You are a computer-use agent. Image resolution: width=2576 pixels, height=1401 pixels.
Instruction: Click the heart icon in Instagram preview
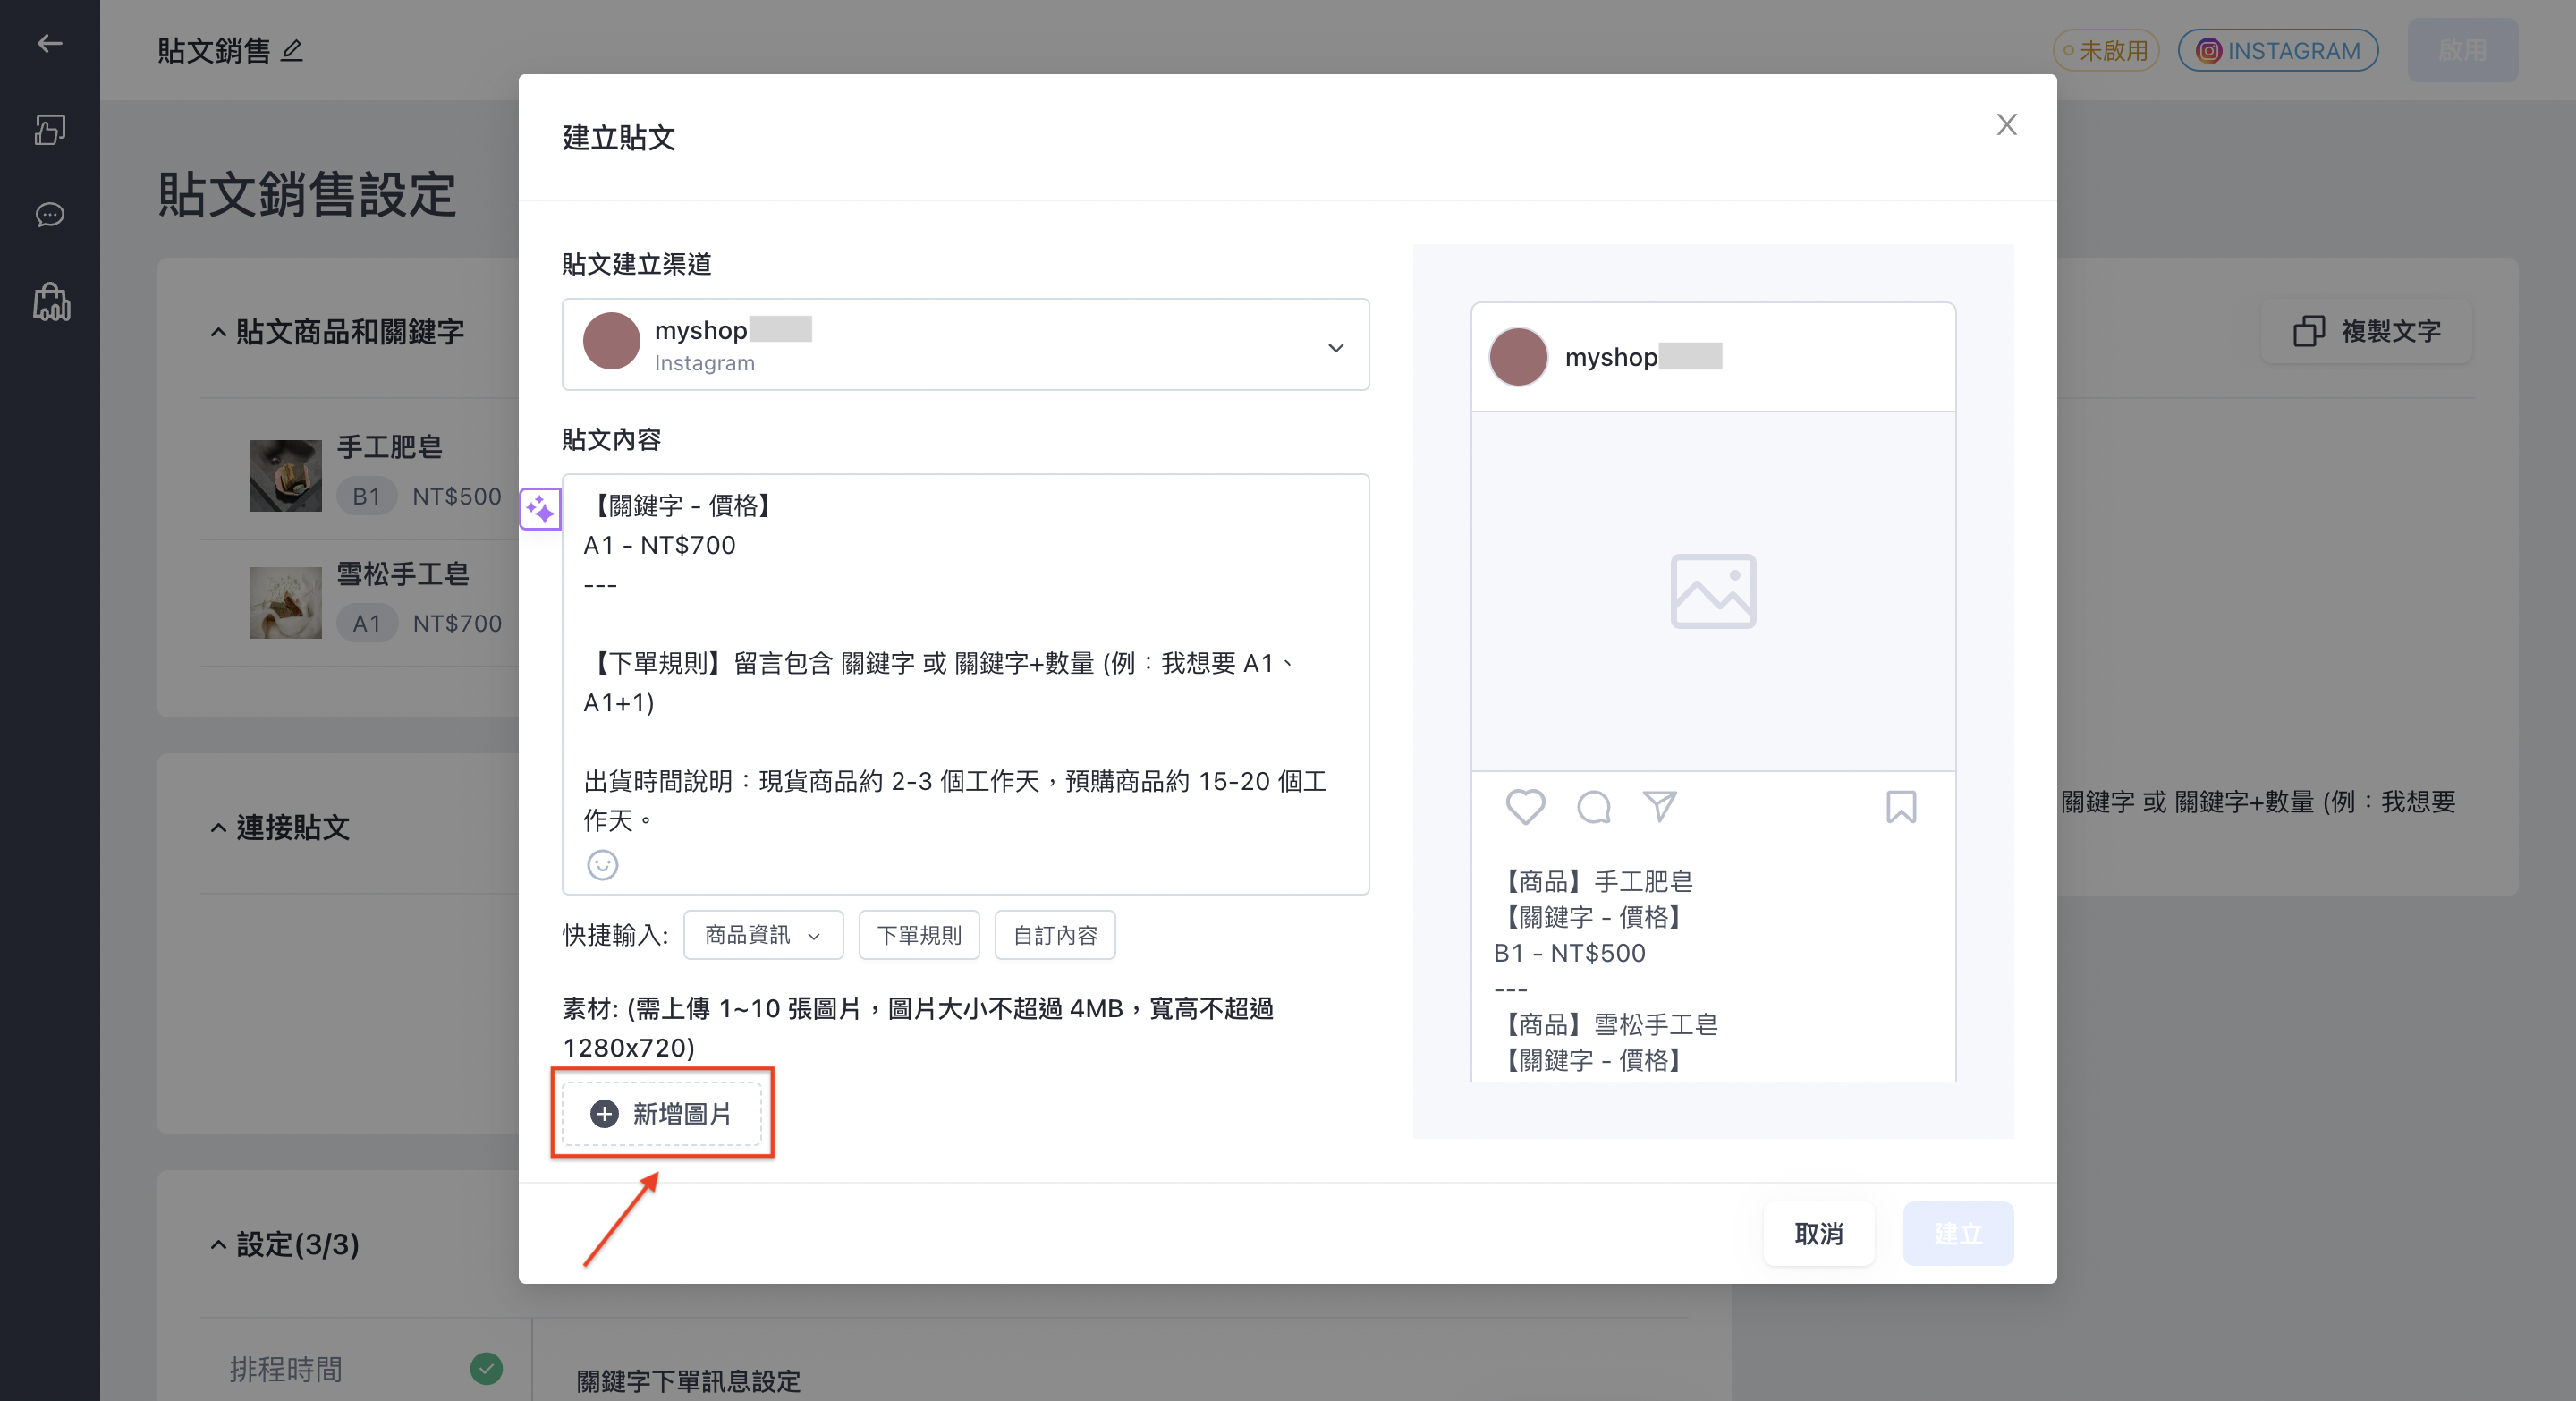1525,806
